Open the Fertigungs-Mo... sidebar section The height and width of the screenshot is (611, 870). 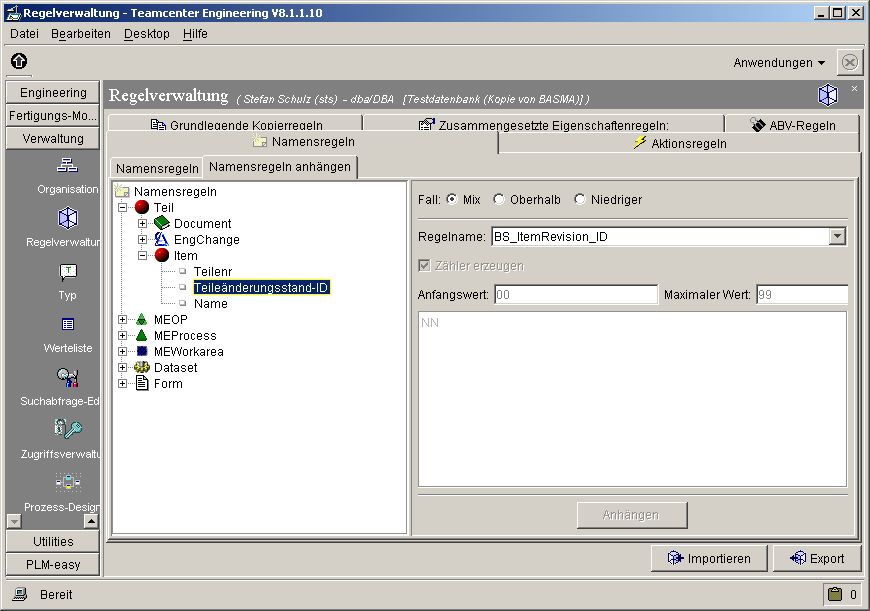coord(53,115)
